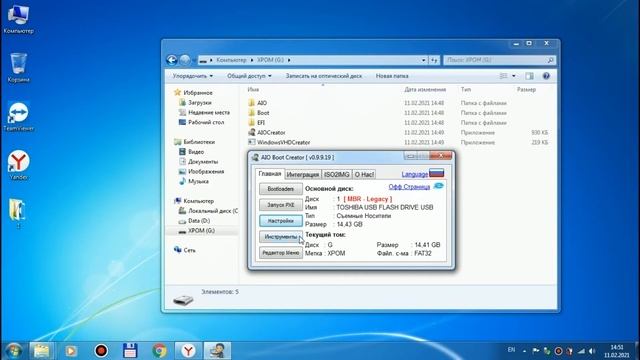Open the media player taskbar icon
640x360 pixels.
point(71,351)
